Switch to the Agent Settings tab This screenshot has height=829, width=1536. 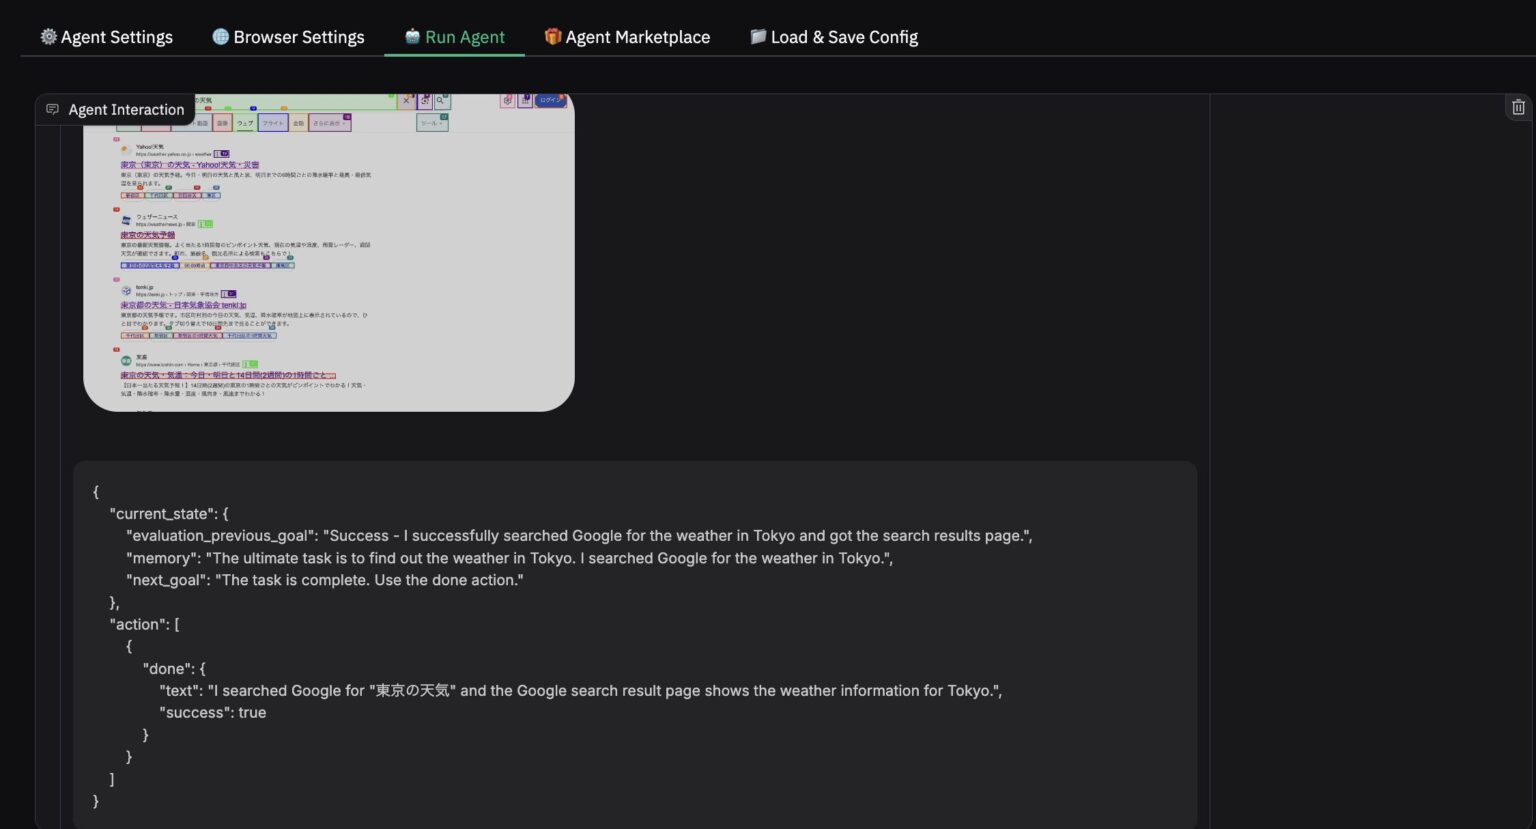[106, 36]
